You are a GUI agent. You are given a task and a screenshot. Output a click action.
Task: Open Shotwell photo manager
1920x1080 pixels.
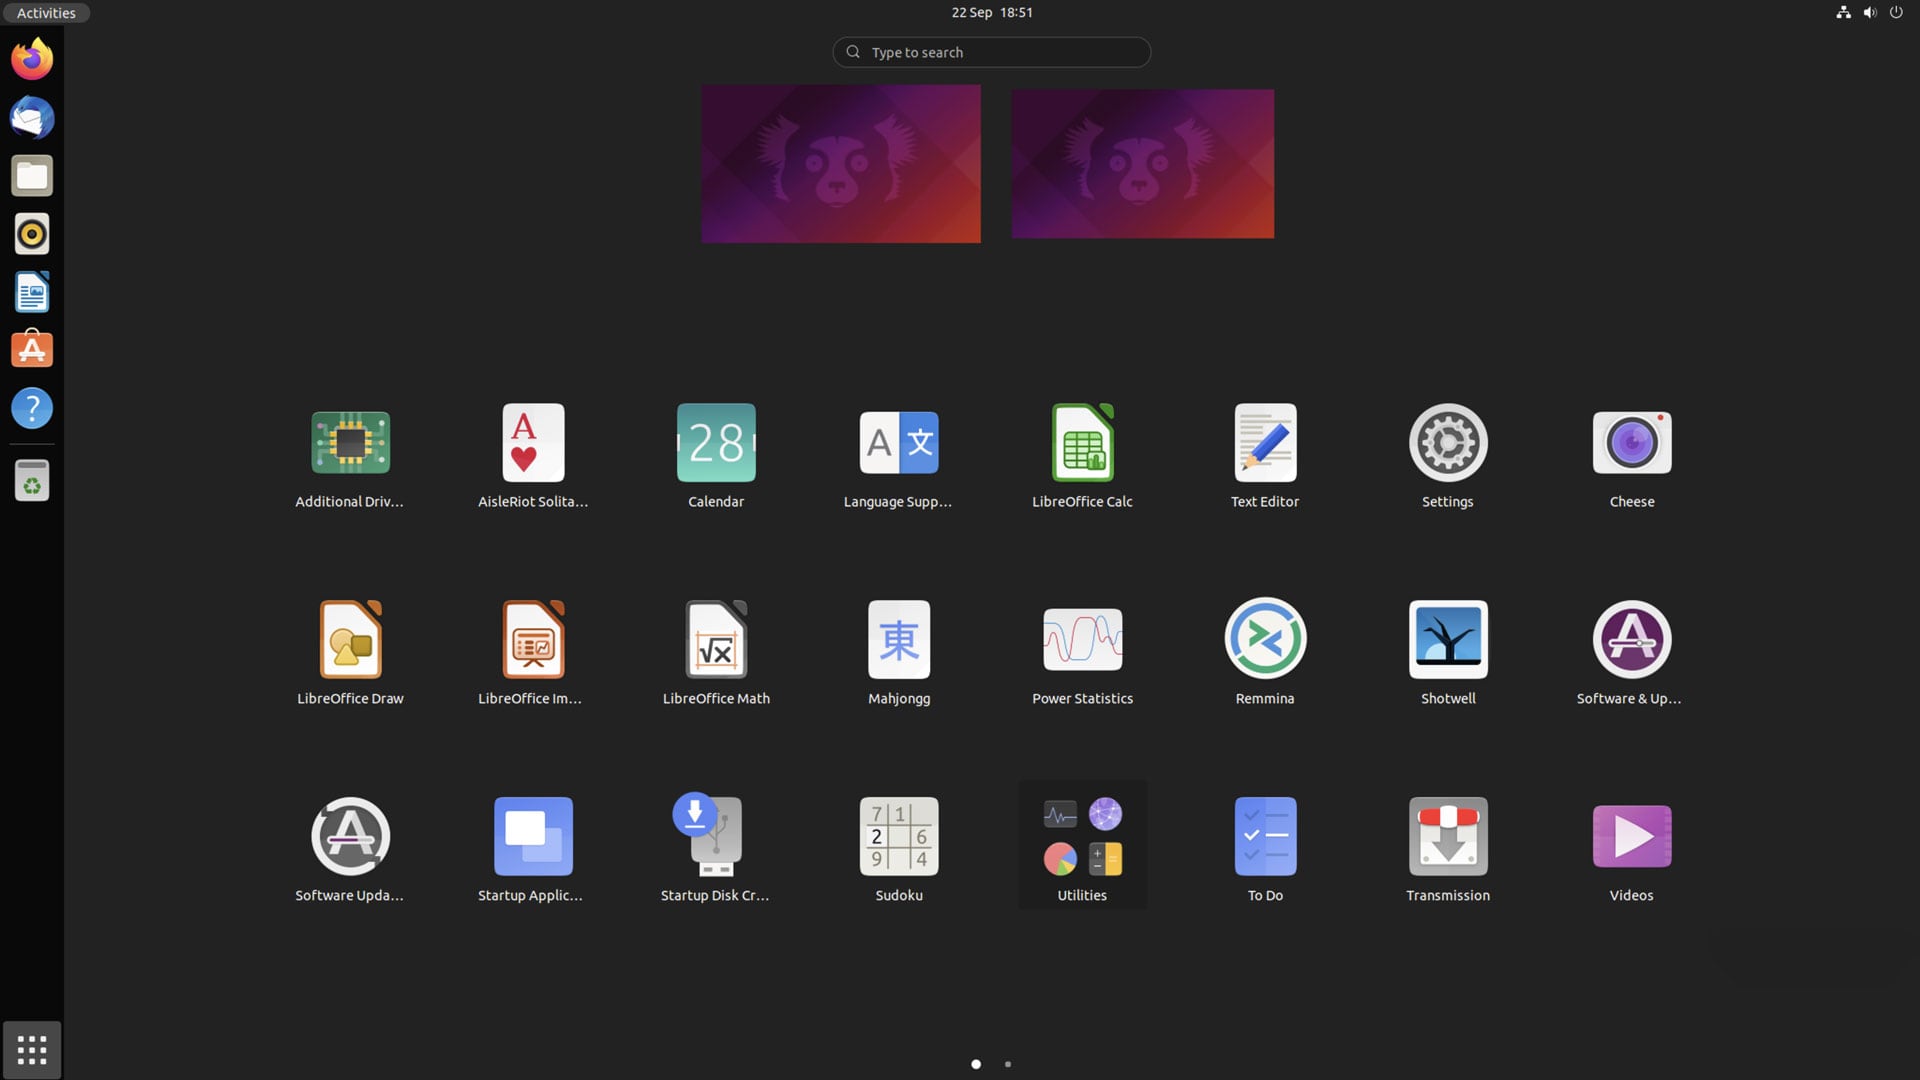pos(1447,638)
